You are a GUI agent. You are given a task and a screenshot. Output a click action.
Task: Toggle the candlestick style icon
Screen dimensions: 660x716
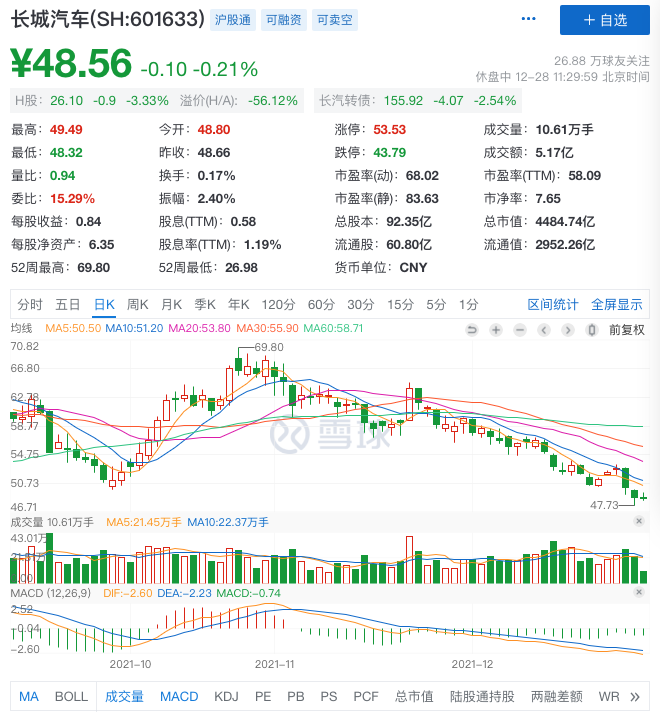(591, 330)
